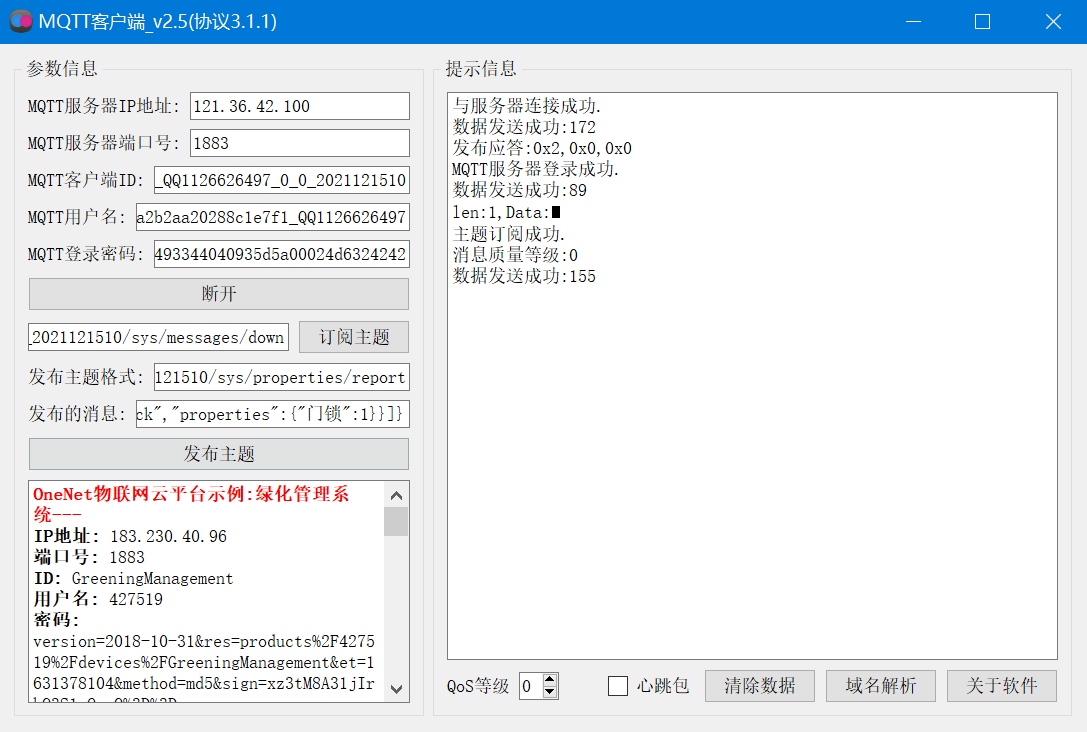Screen dimensions: 1087x732
Task: Maximize the MQTT client window
Action: pos(982,21)
